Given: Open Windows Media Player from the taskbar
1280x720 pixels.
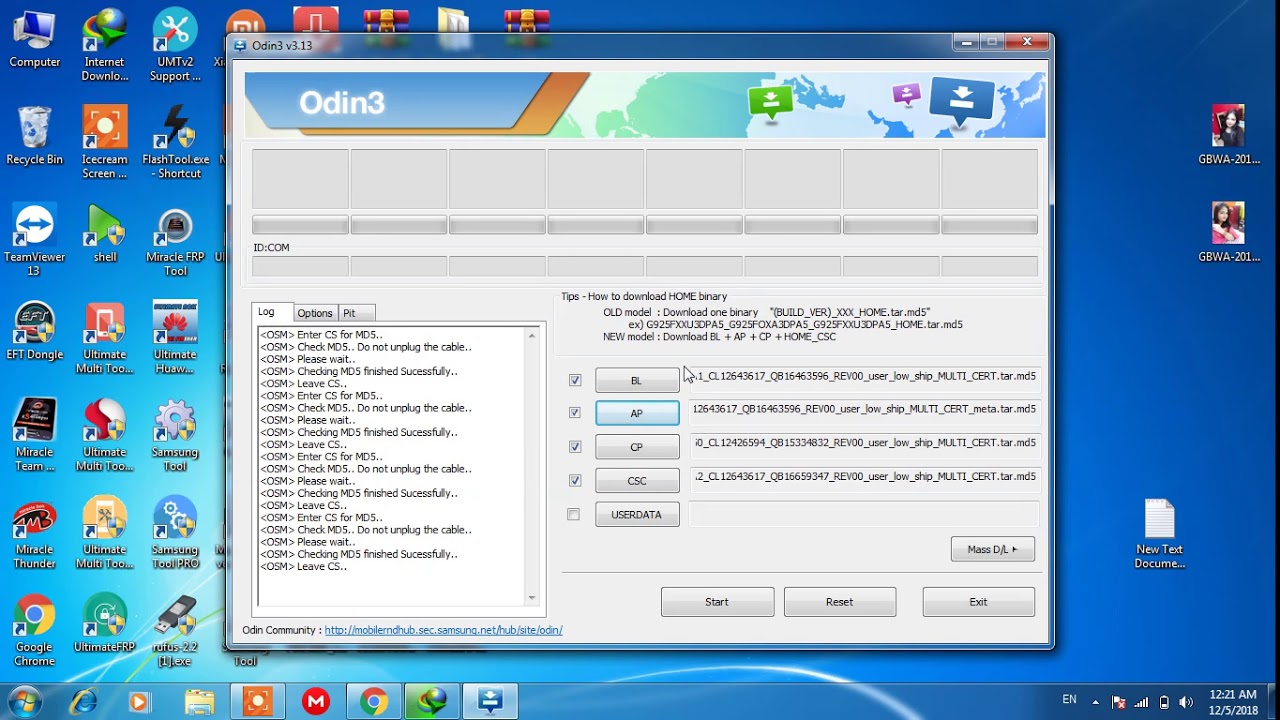Looking at the screenshot, I should [x=139, y=702].
